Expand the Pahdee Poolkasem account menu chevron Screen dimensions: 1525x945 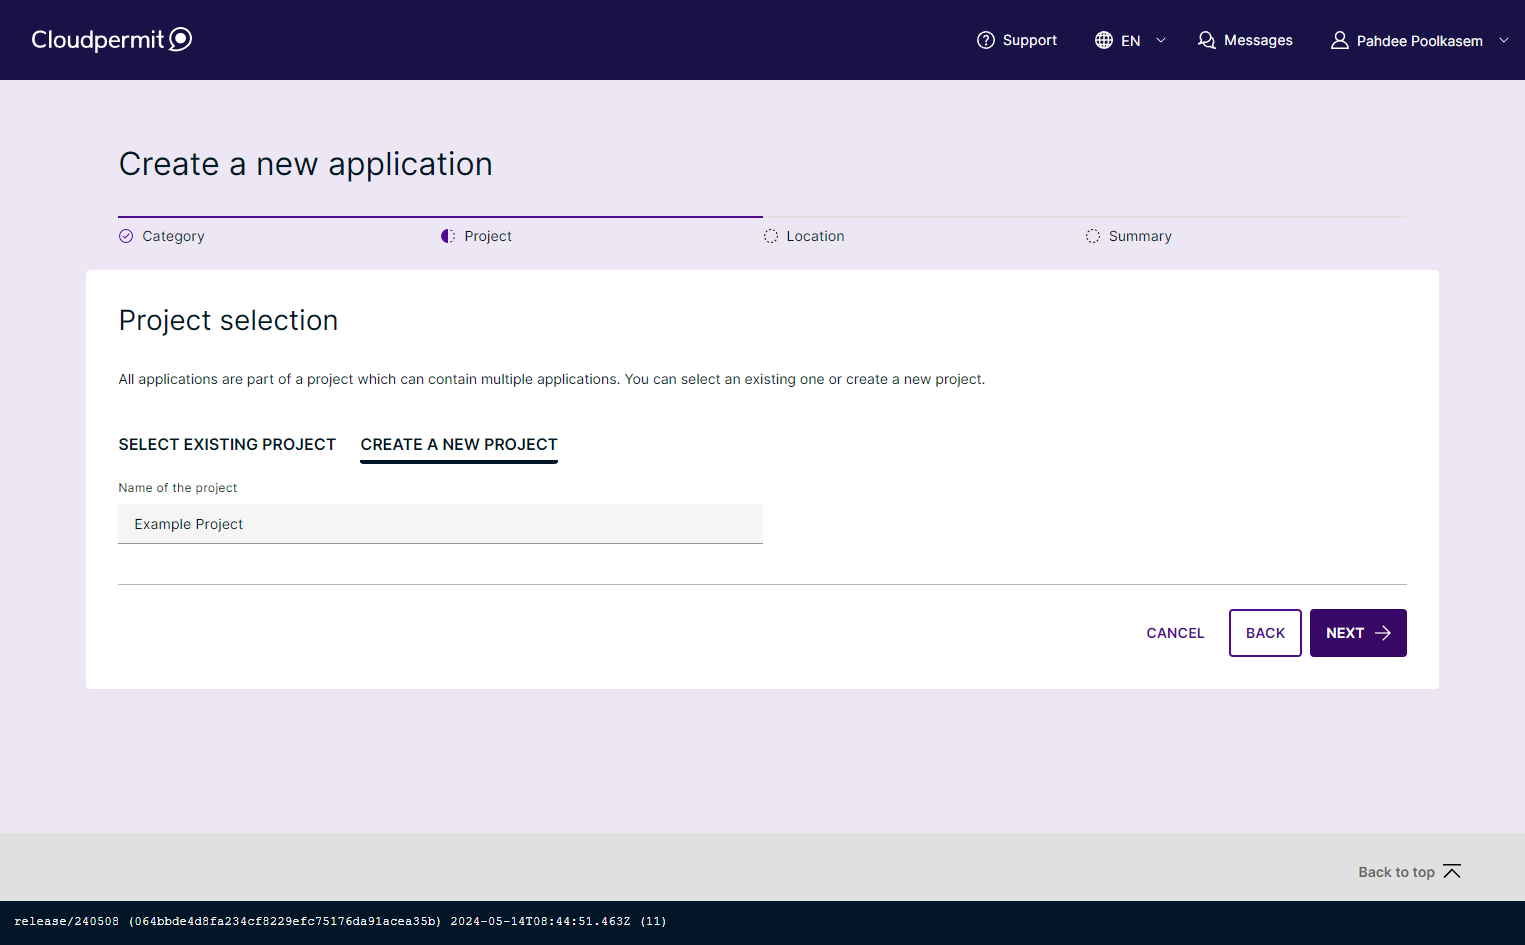click(x=1504, y=40)
